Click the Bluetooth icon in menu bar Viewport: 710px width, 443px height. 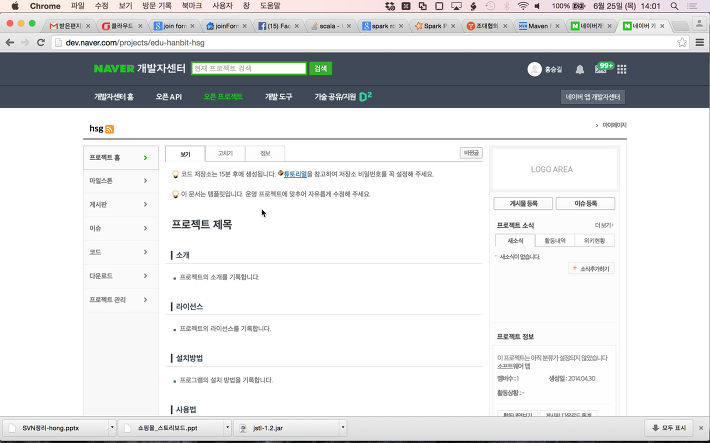[507, 6]
